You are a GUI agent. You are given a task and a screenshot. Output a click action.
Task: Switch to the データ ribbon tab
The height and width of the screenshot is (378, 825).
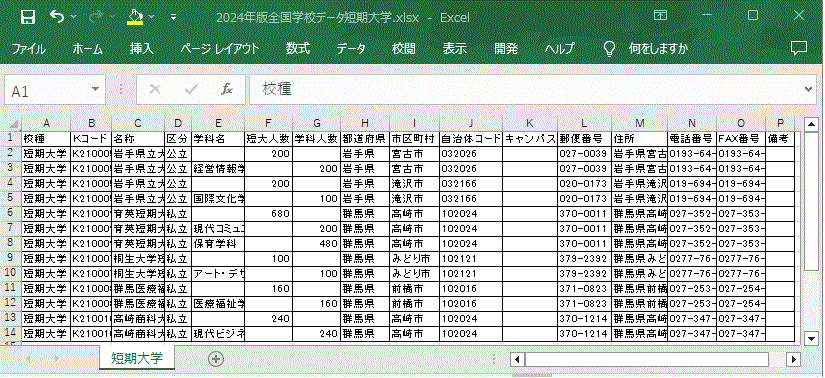[351, 49]
